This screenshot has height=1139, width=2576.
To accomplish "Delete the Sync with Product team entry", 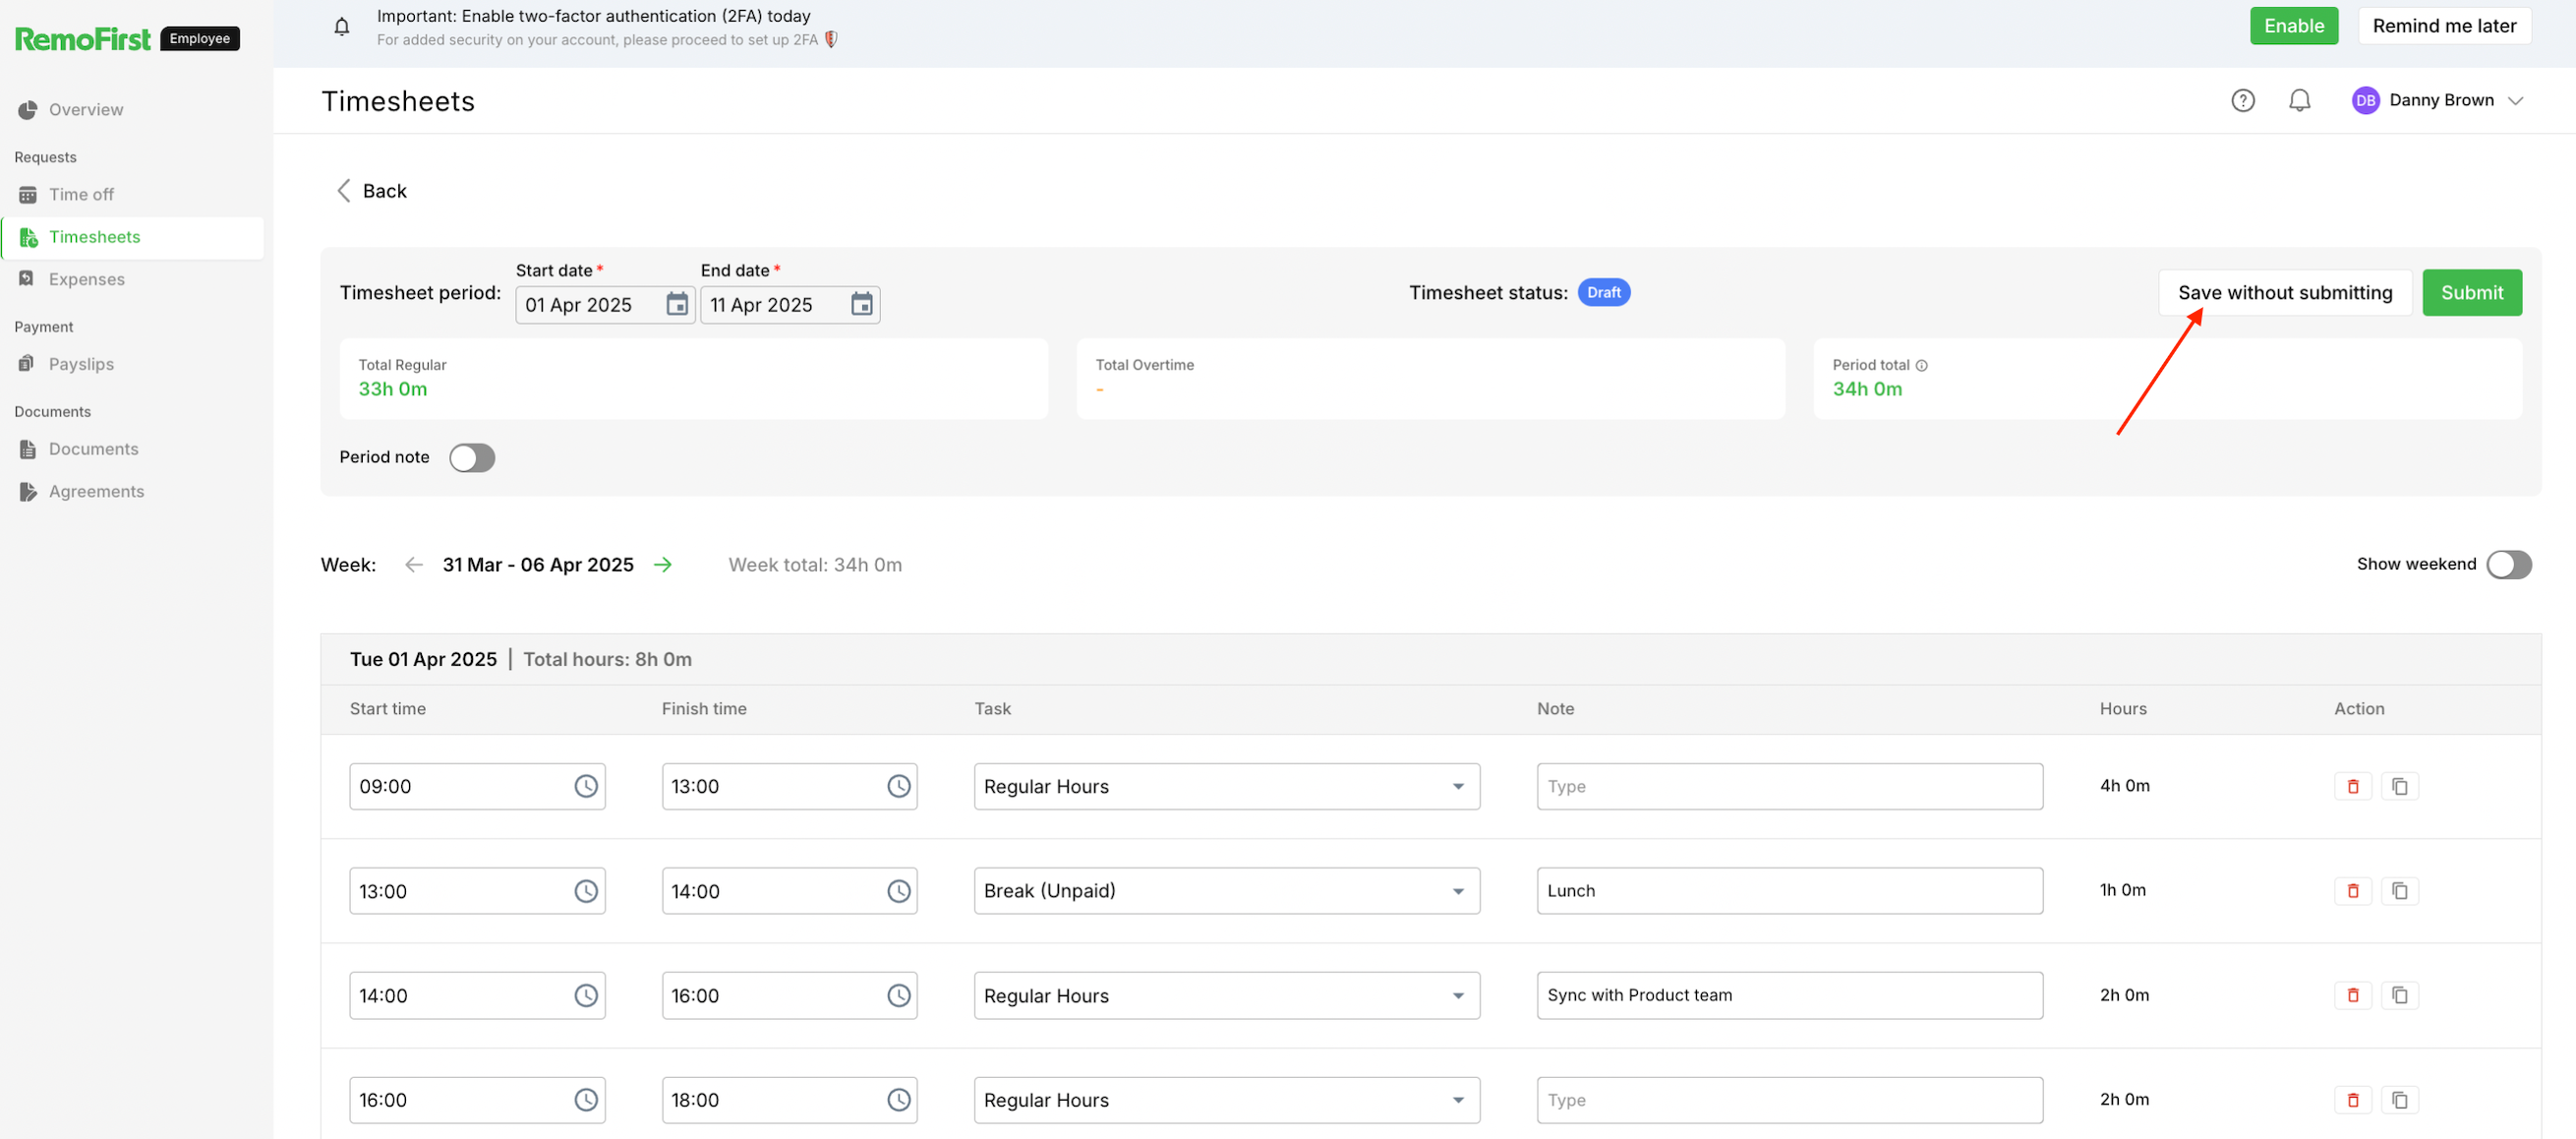I will [x=2352, y=996].
